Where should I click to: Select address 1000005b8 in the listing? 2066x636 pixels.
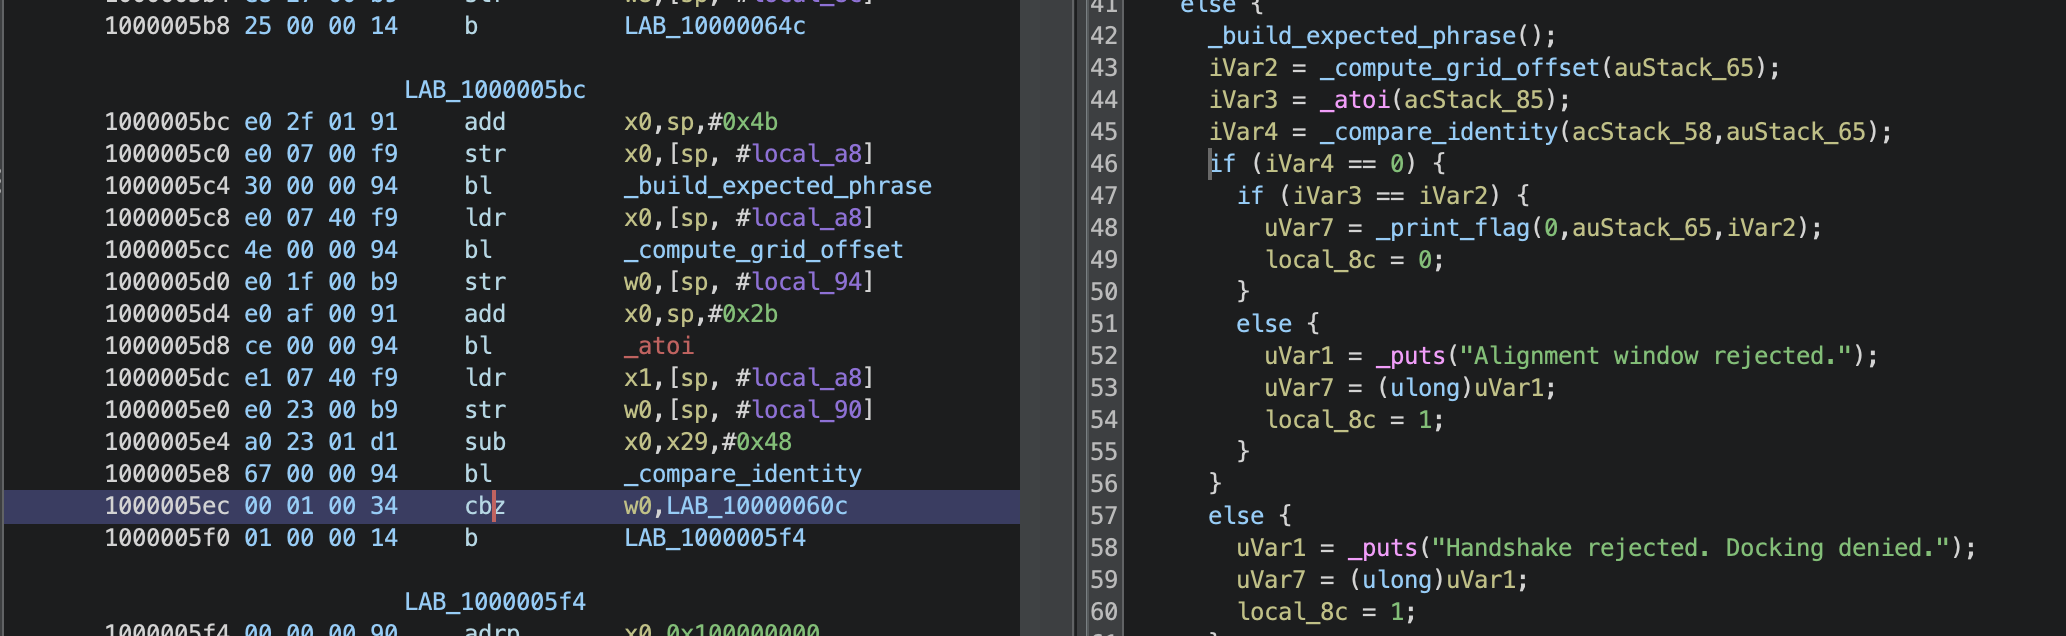167,26
